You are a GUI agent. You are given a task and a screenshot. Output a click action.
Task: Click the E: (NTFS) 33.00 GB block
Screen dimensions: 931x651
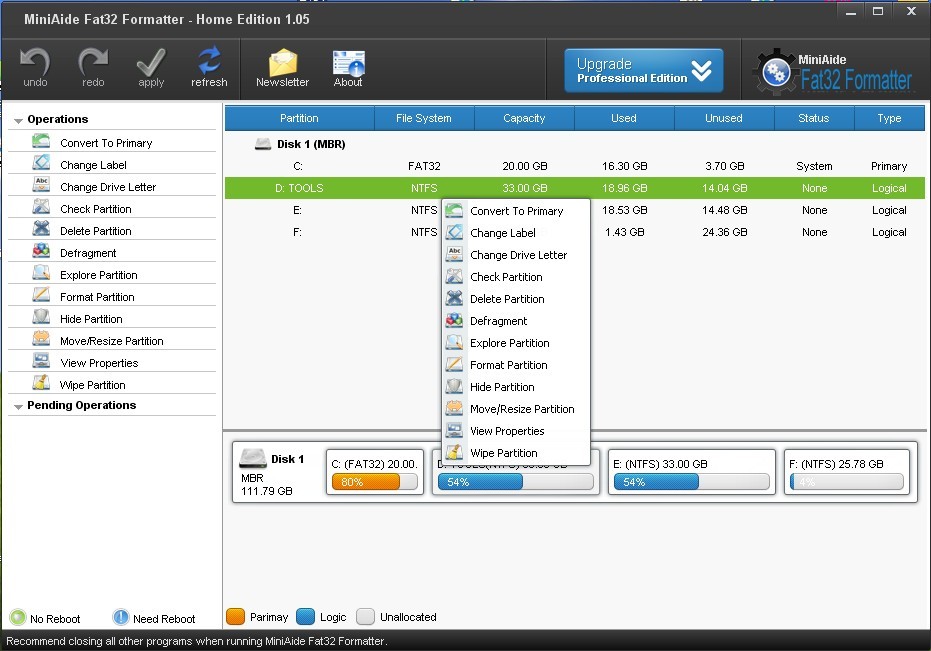point(692,472)
